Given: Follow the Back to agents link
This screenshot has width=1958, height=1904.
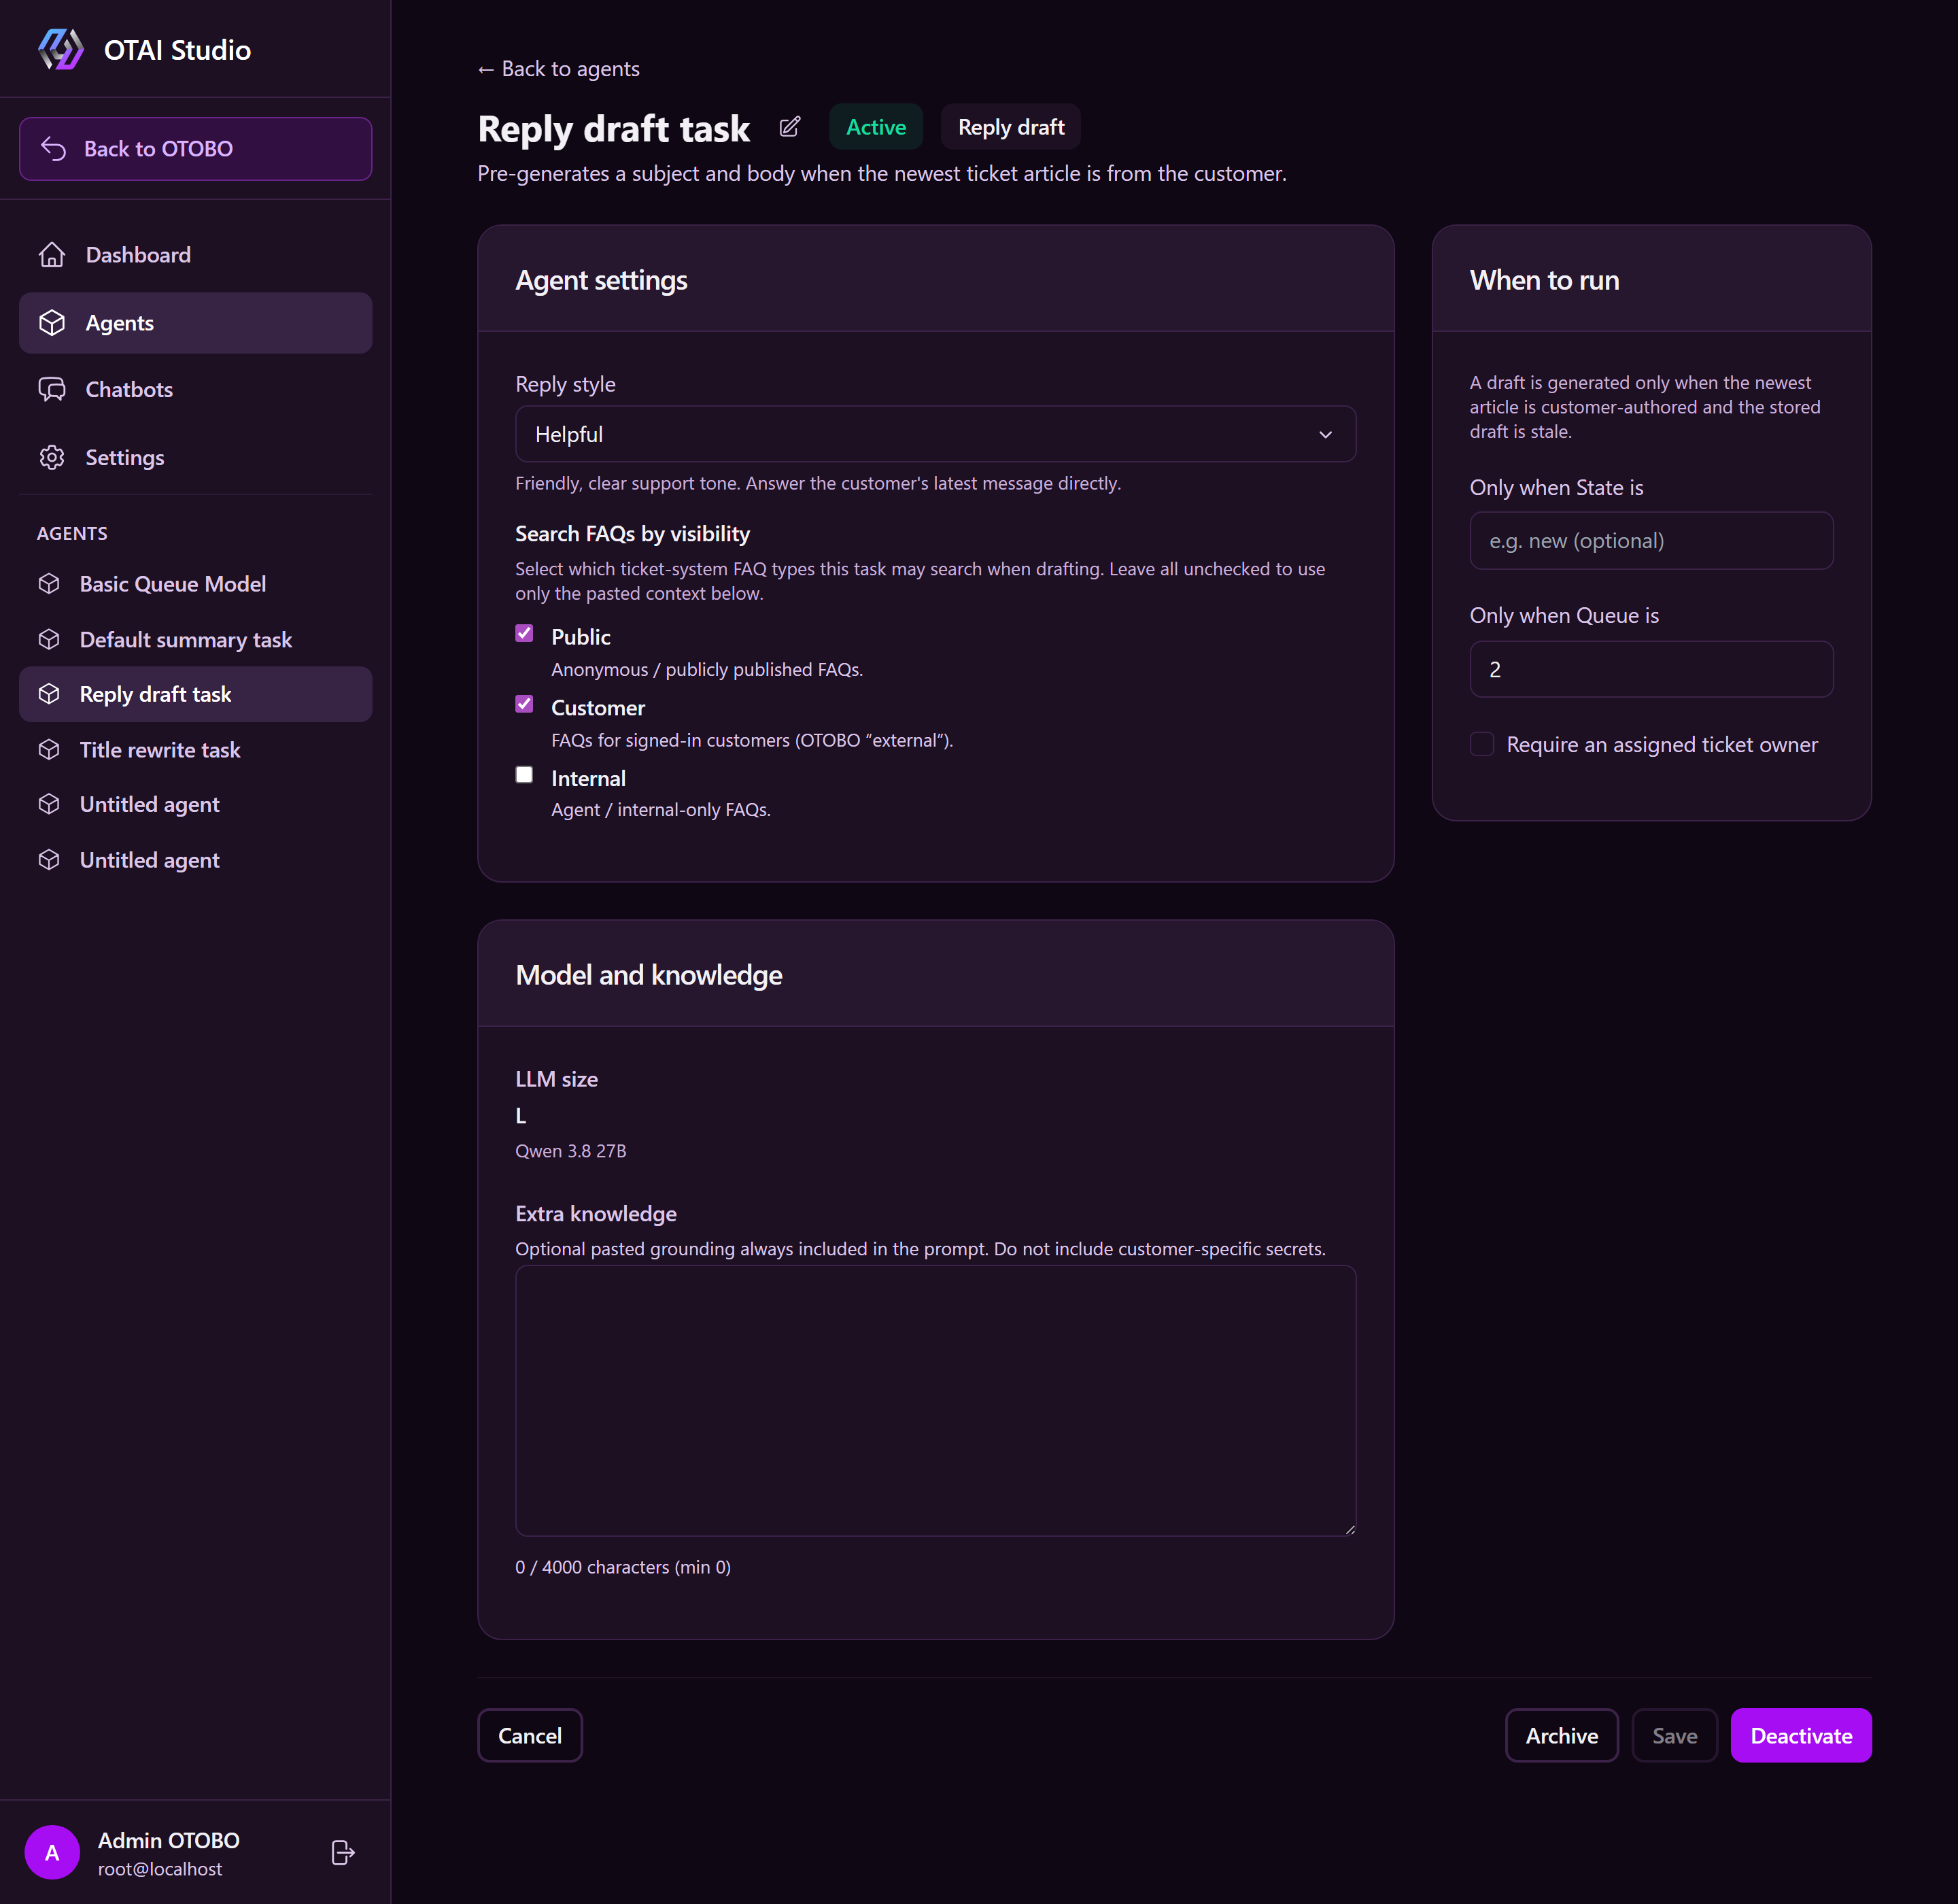Looking at the screenshot, I should point(558,69).
